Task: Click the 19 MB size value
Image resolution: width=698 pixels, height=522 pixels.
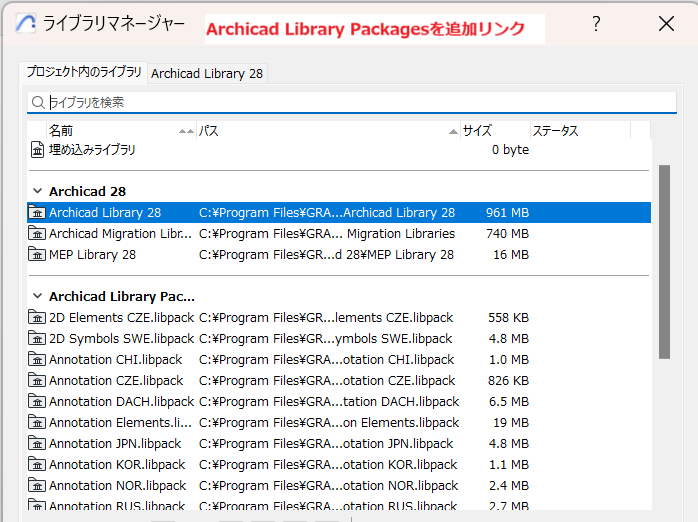Action: (511, 422)
